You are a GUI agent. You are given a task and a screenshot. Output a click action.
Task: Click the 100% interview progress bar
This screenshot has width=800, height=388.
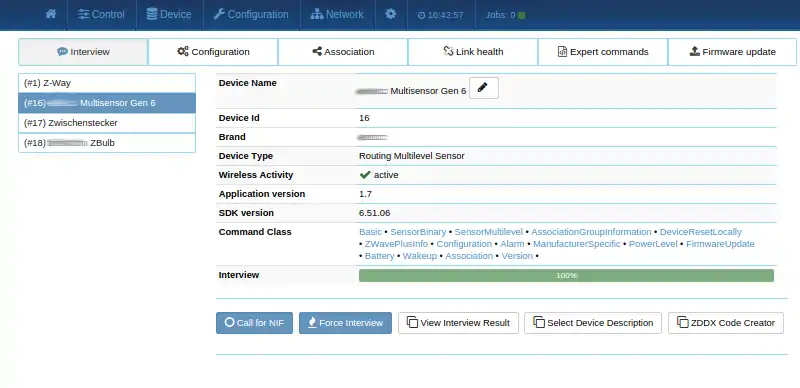(x=566, y=276)
